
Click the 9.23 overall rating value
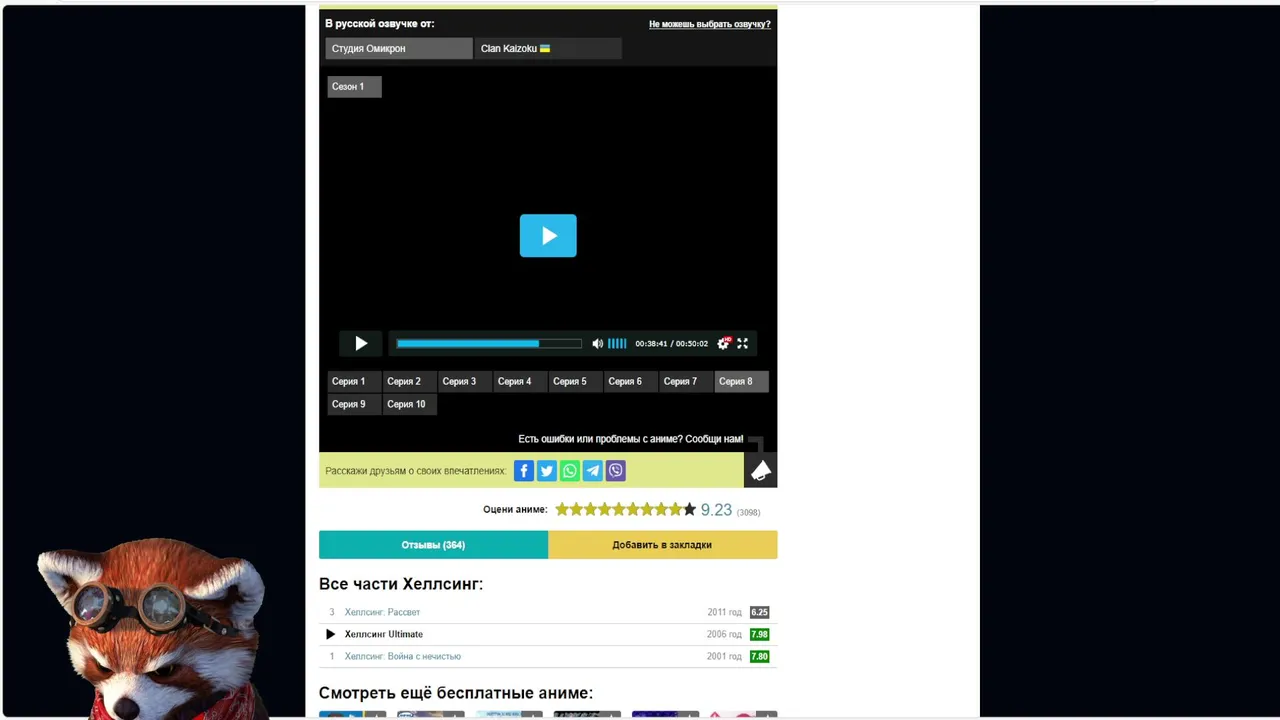tap(716, 510)
